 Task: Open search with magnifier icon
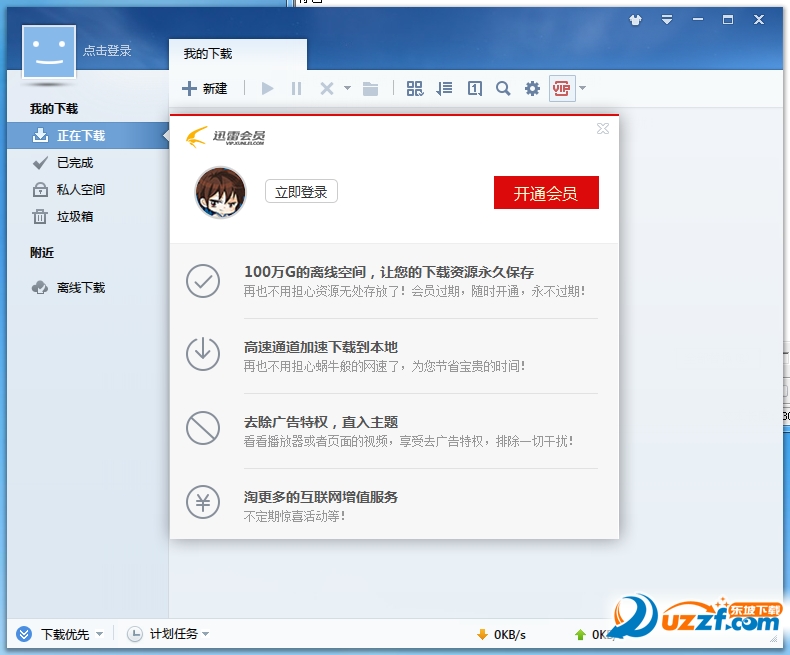tap(503, 89)
